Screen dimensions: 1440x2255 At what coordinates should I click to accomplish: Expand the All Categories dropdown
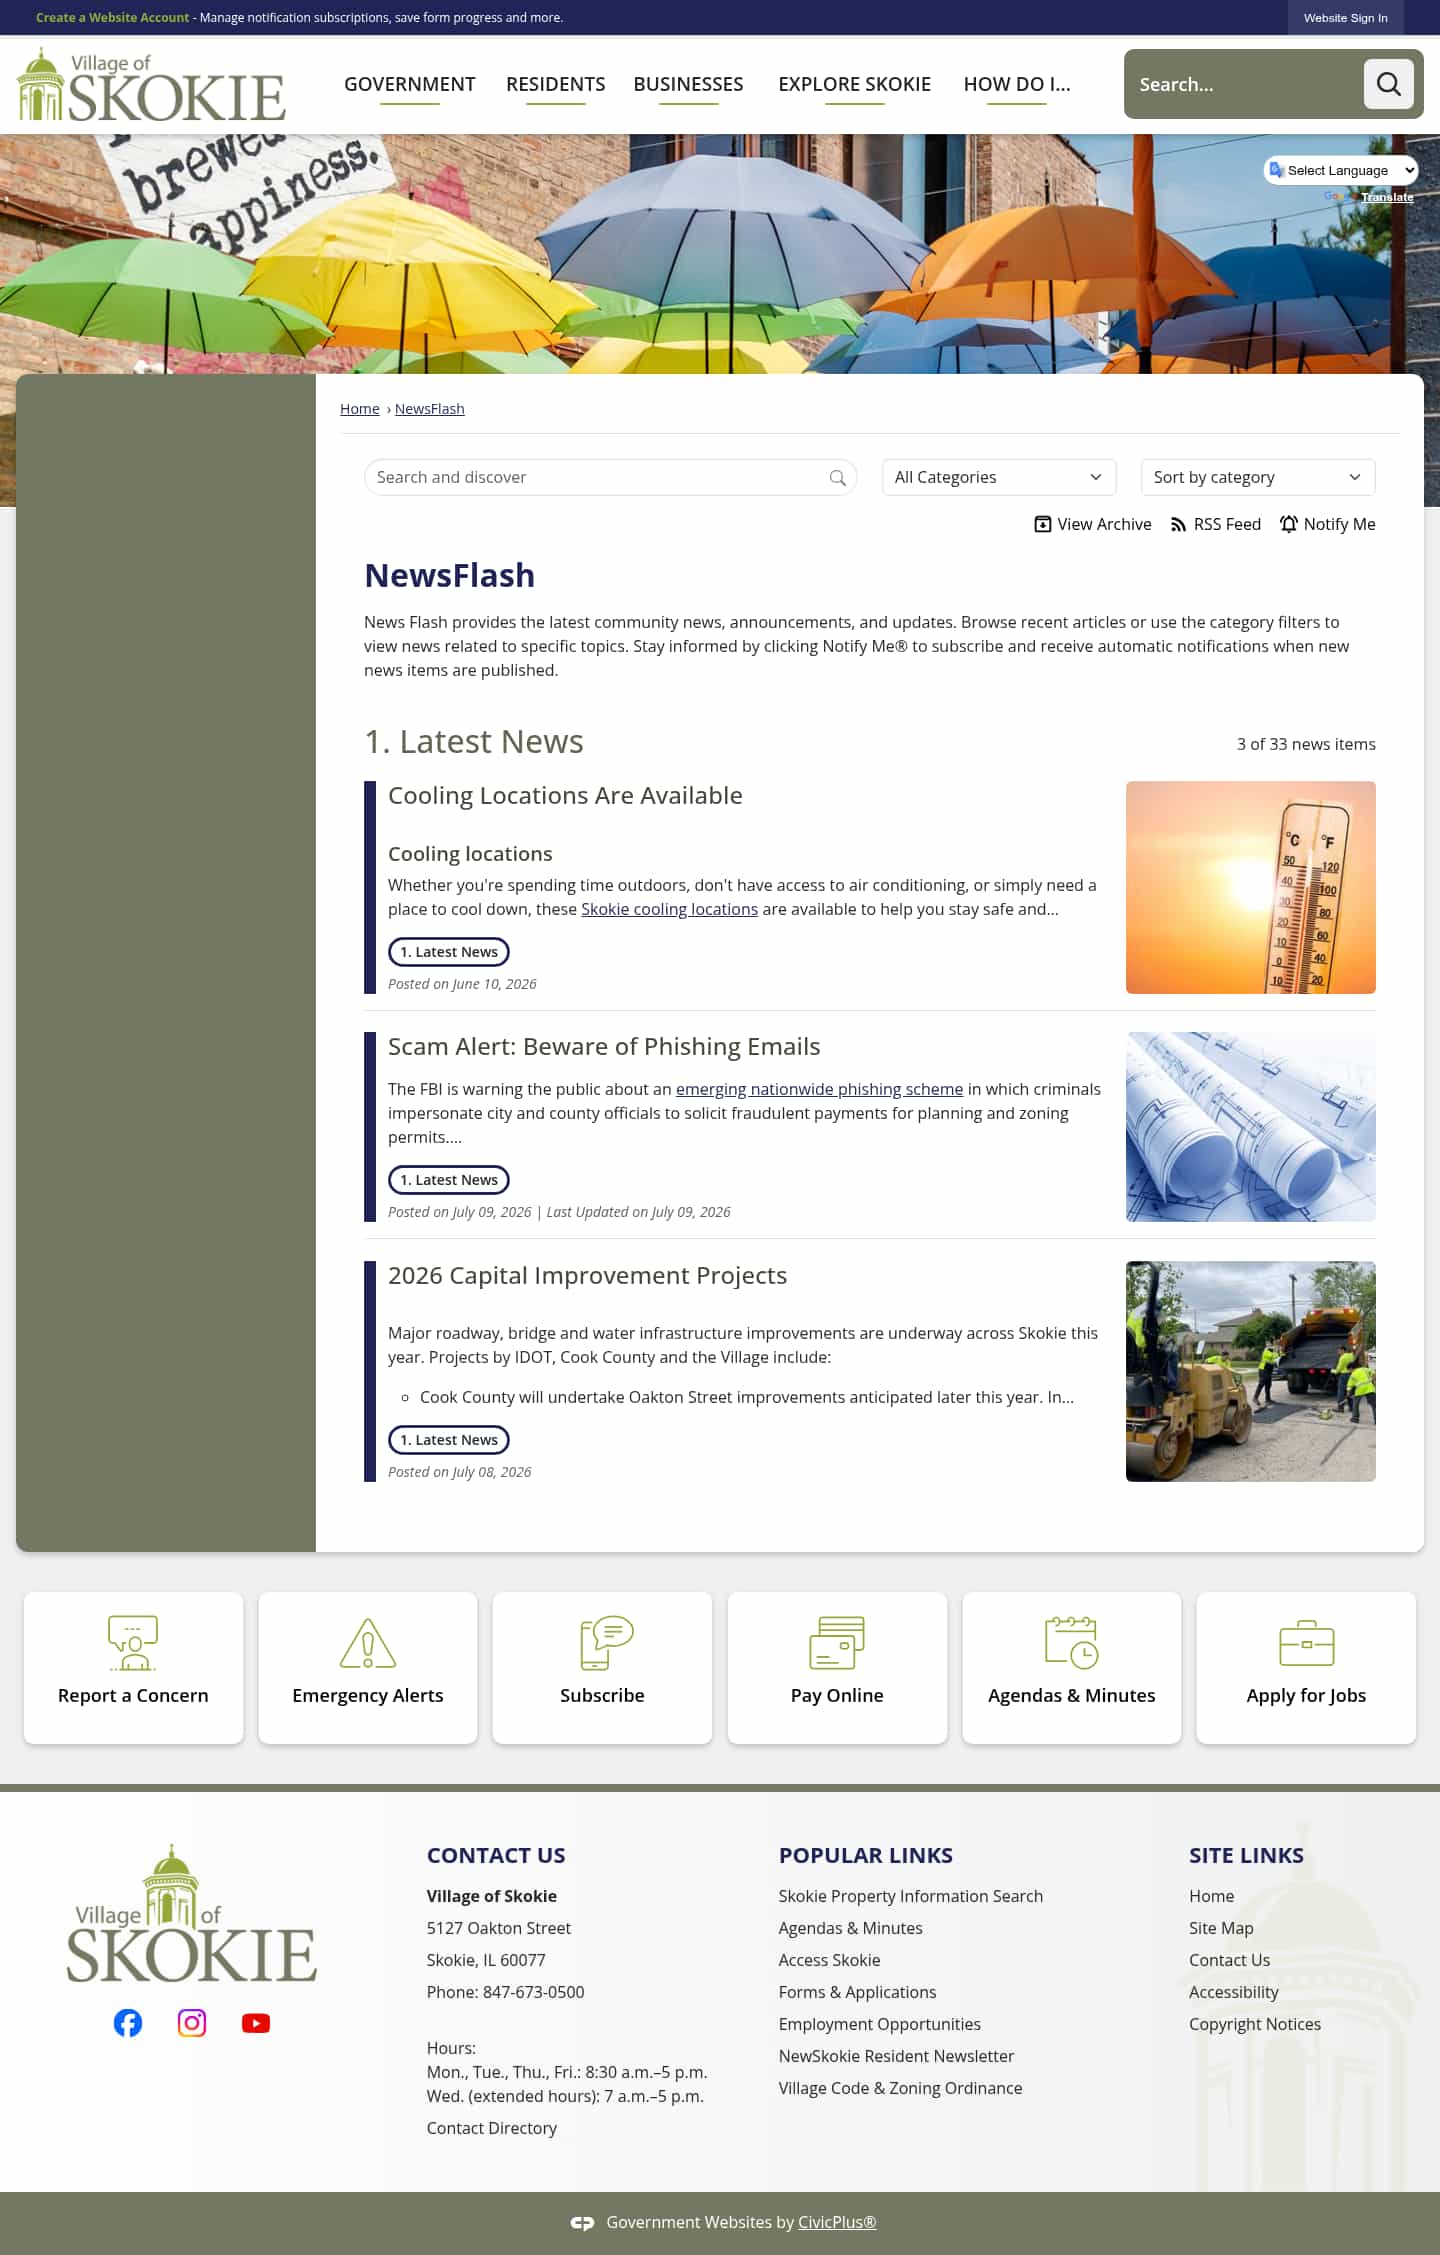[999, 477]
